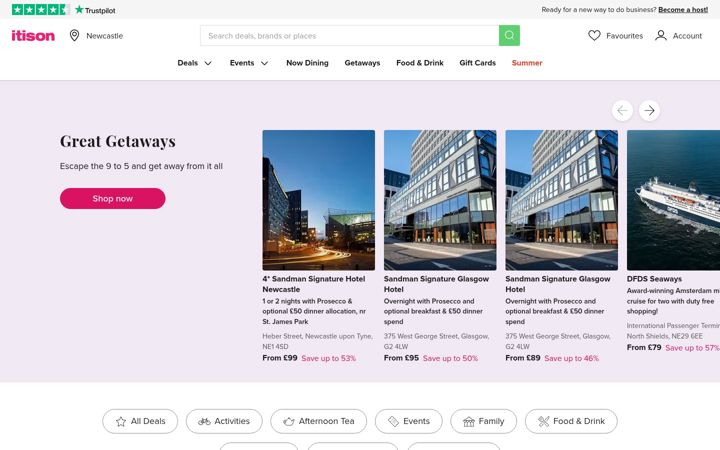Filter by Afternoon Tea chip label

point(326,421)
